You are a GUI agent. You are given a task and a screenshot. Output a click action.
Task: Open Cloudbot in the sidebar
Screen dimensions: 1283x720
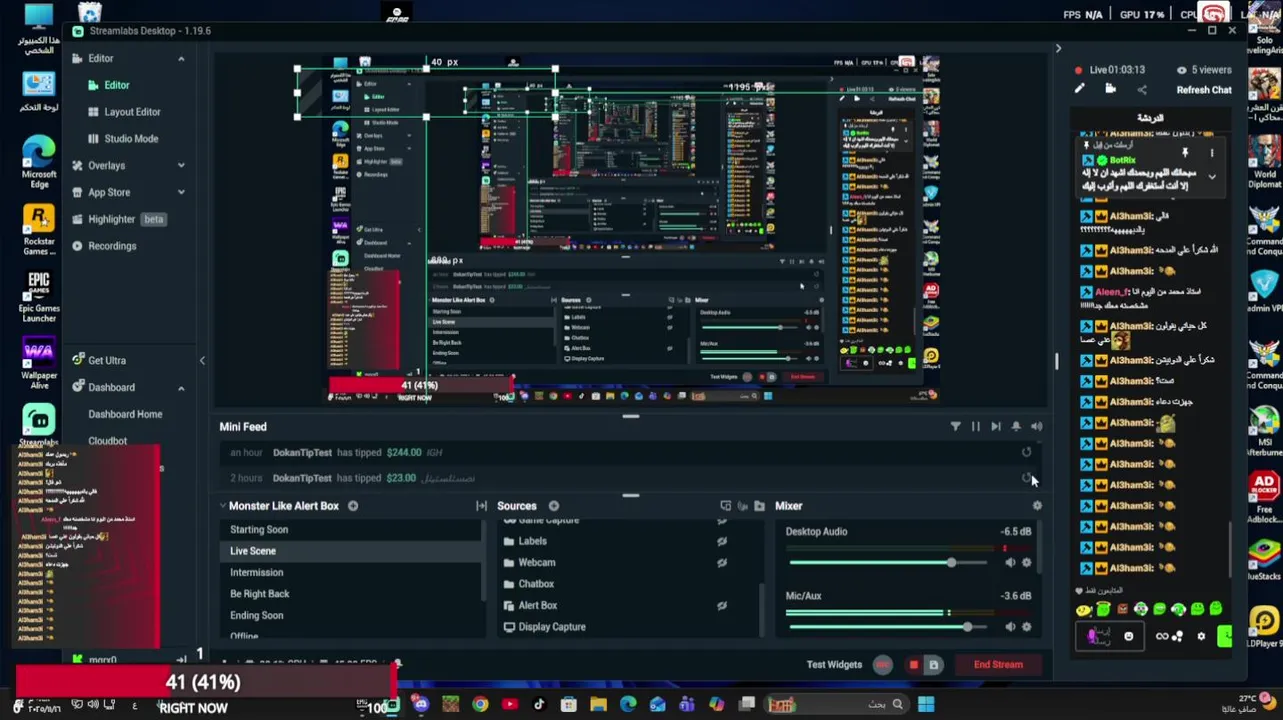click(x=107, y=440)
